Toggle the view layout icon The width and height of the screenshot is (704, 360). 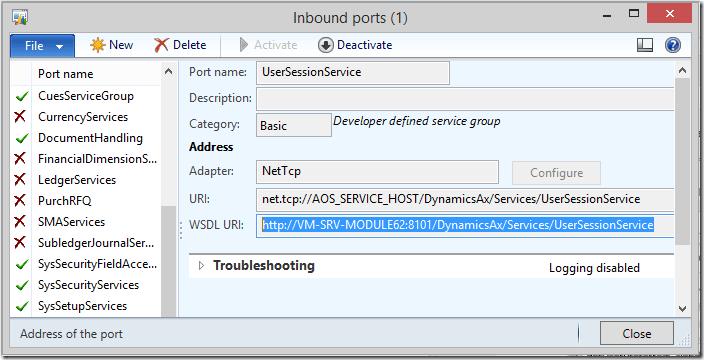(645, 45)
